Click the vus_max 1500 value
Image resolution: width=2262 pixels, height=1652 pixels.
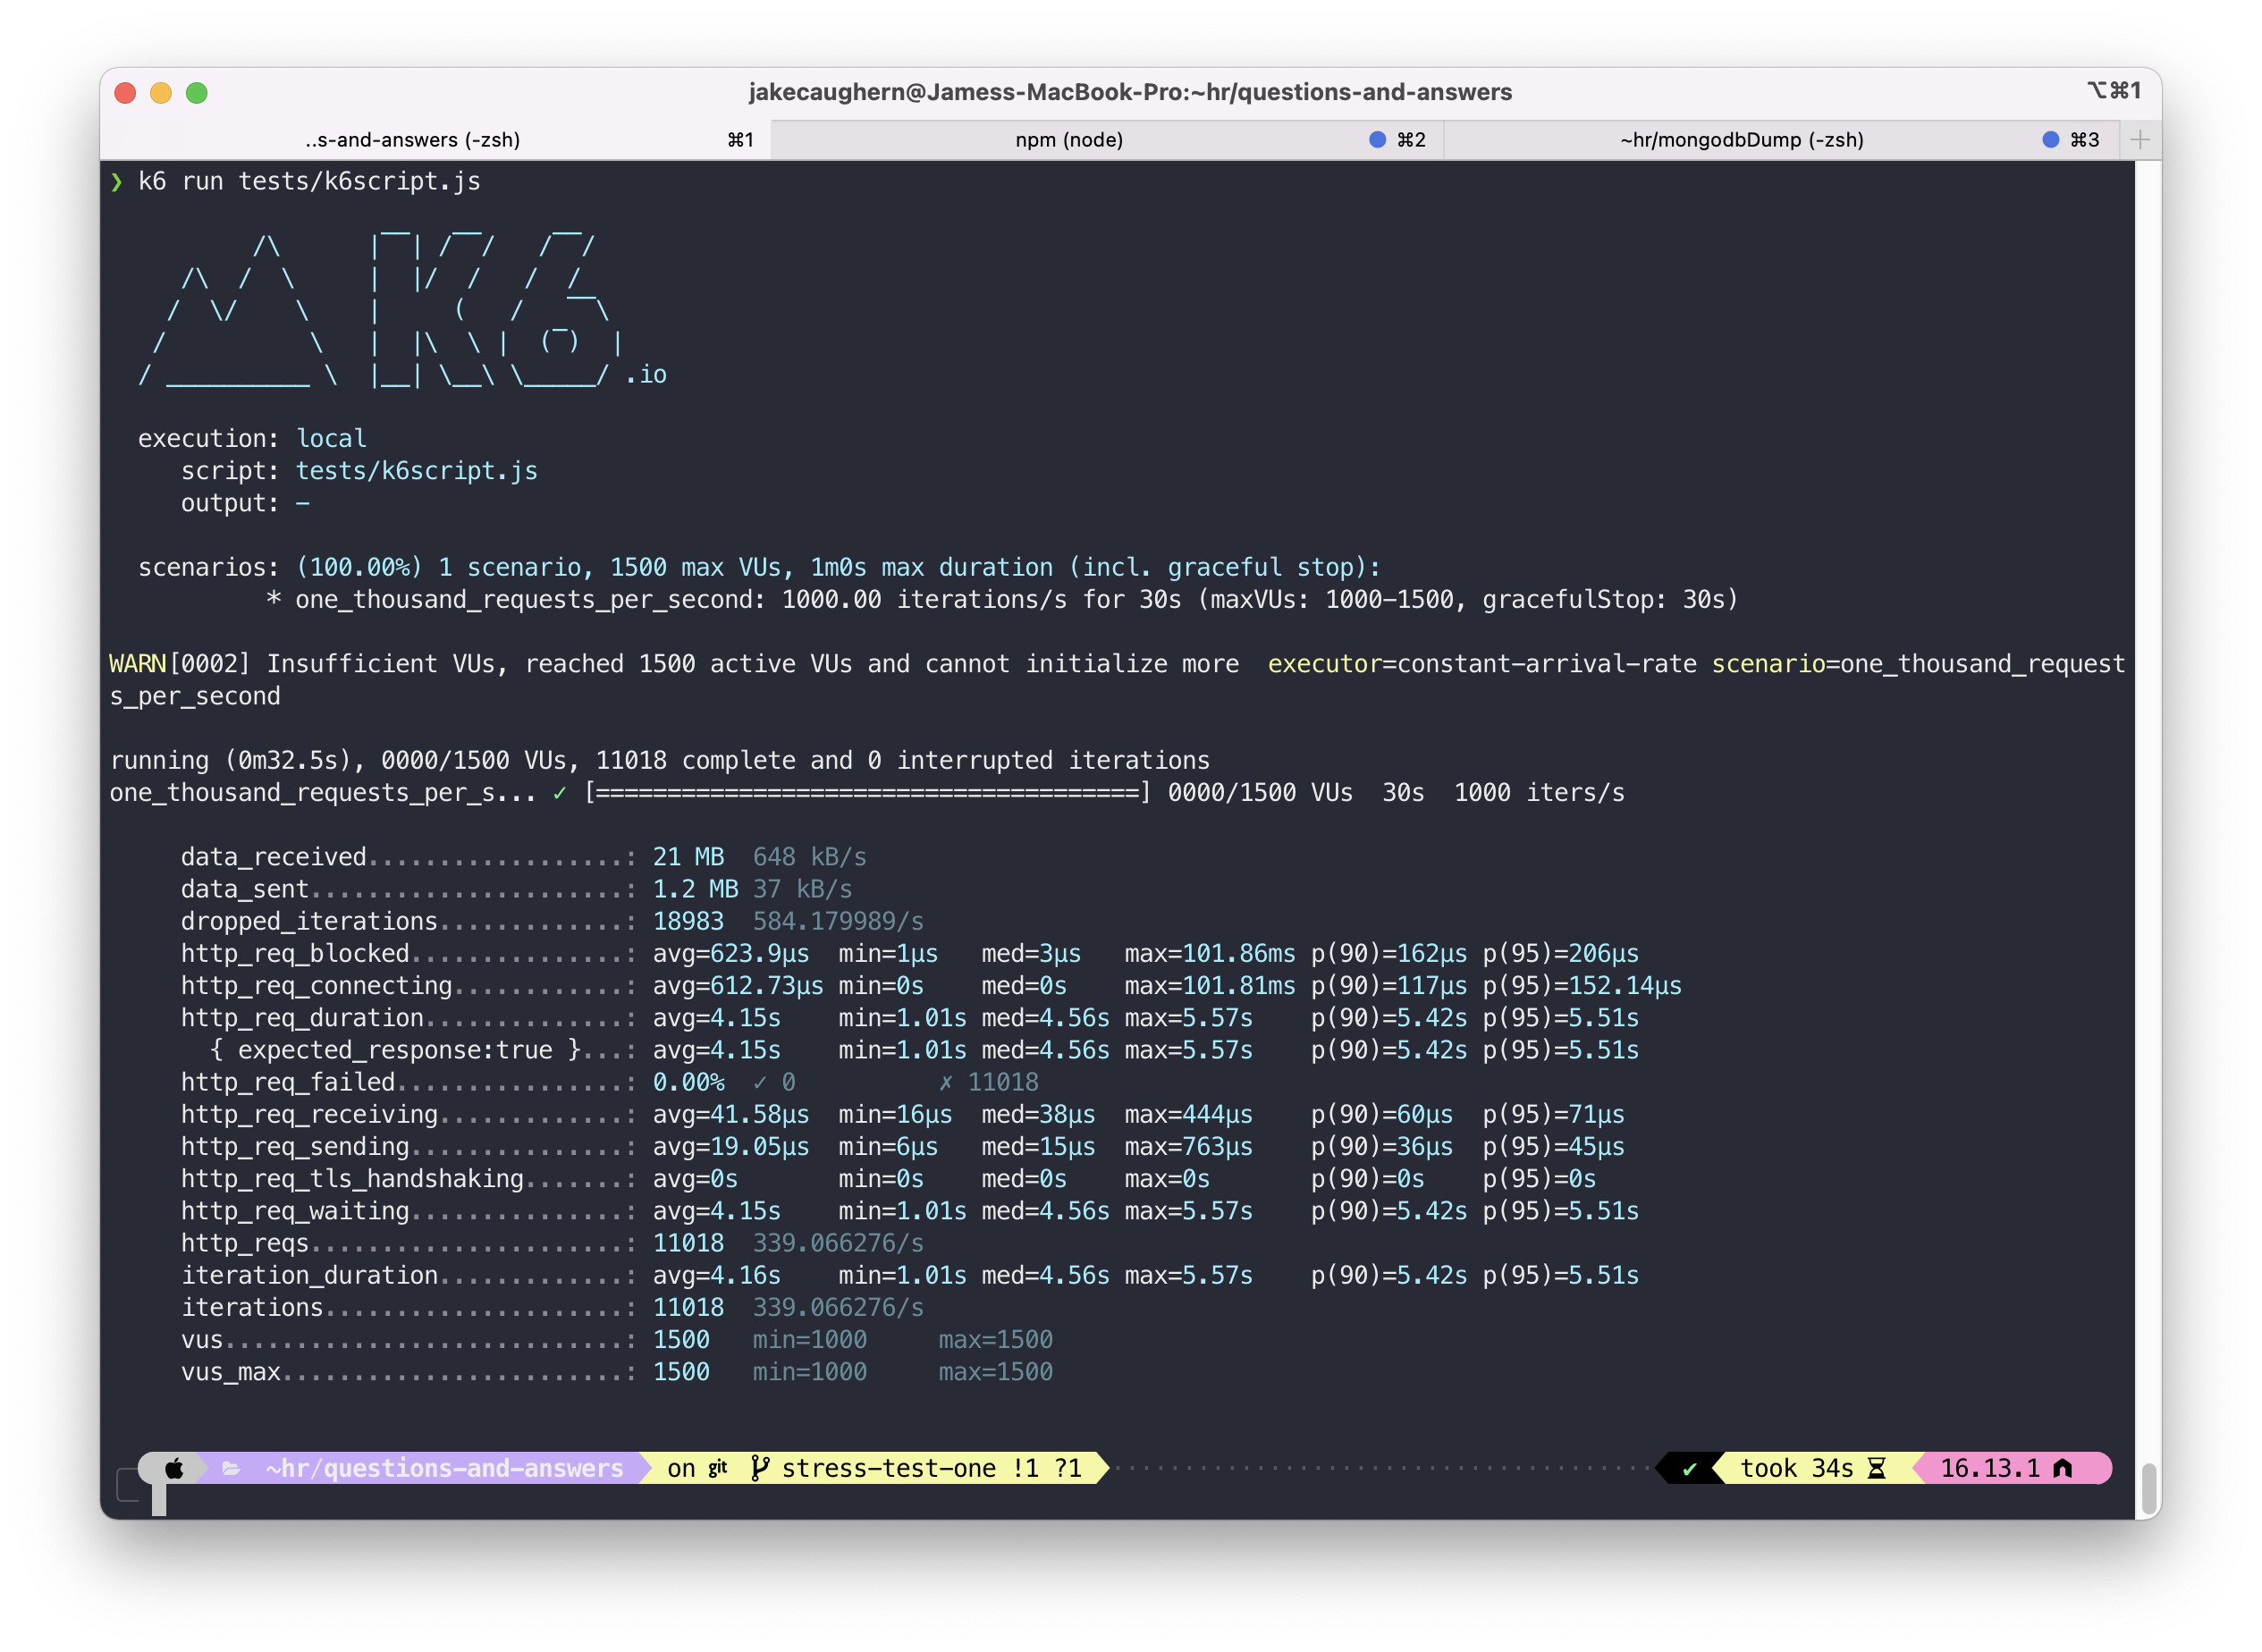(x=681, y=1372)
